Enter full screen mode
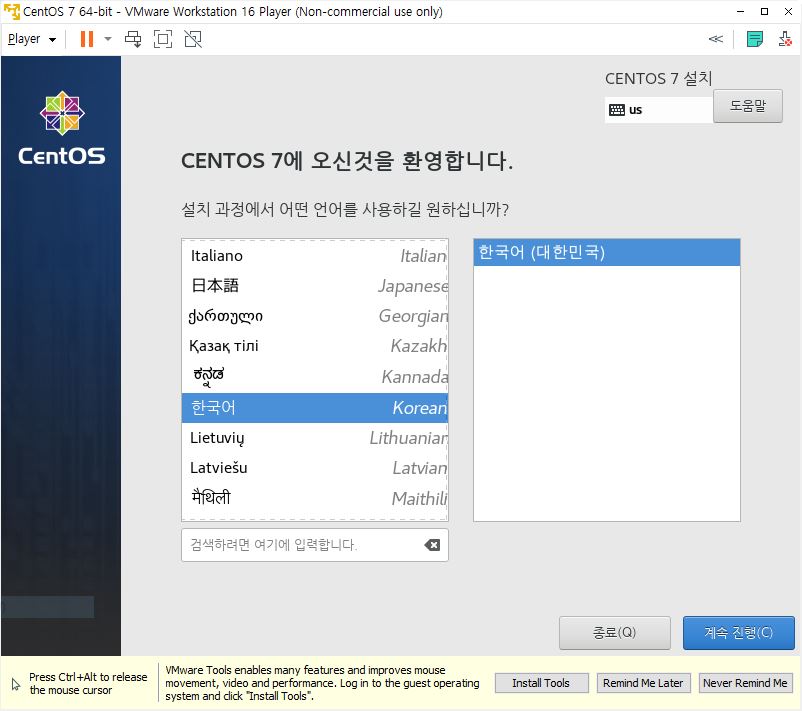Screen dimensions: 802x711 click(163, 39)
